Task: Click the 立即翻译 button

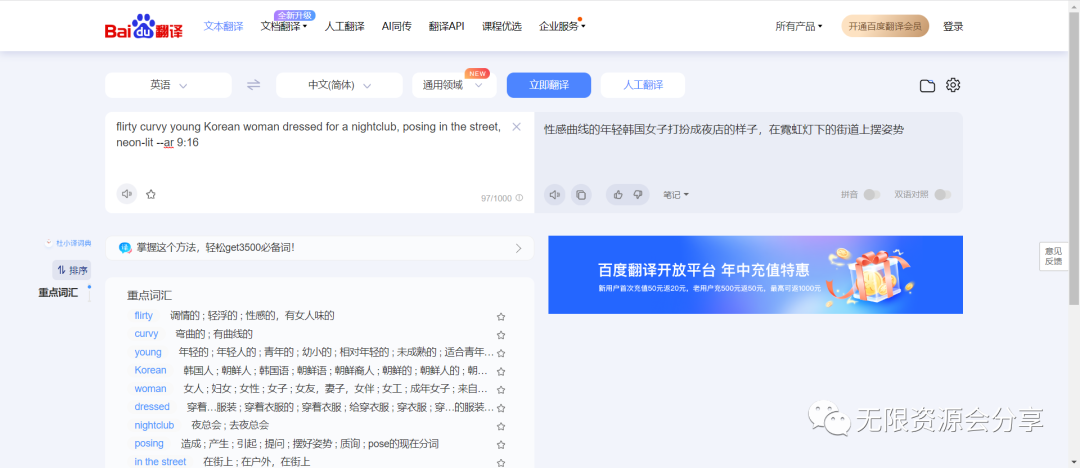Action: (x=549, y=85)
